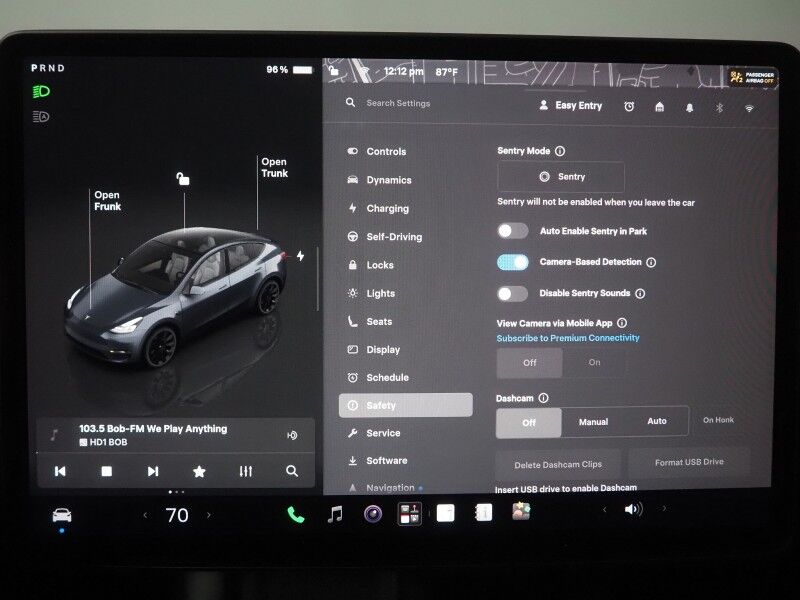Screen dimensions: 800x600
Task: Open the charge port lightning icon
Action: (301, 256)
